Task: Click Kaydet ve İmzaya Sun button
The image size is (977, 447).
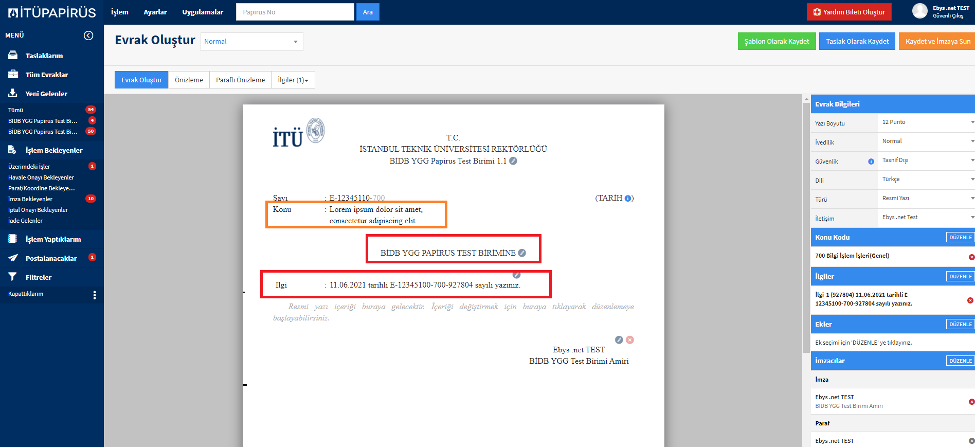Action: (938, 41)
